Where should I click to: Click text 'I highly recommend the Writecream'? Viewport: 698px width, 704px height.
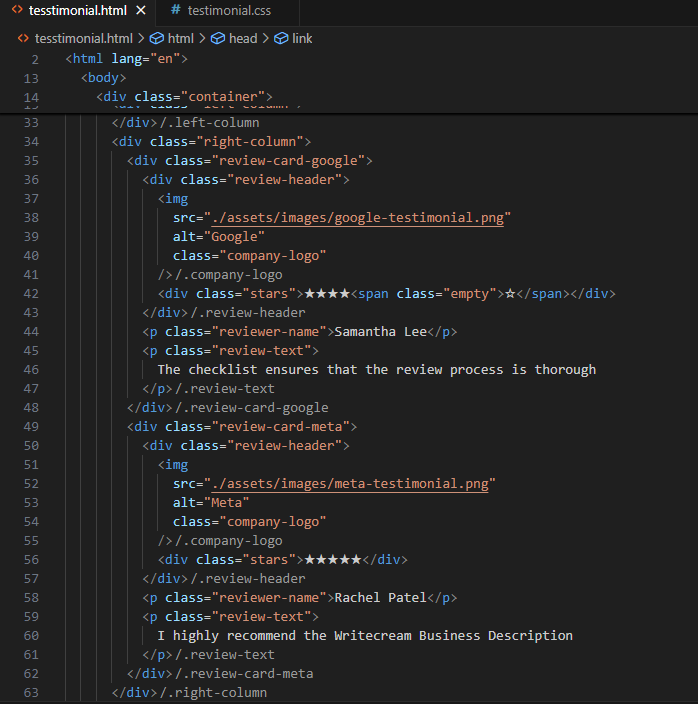(x=285, y=636)
